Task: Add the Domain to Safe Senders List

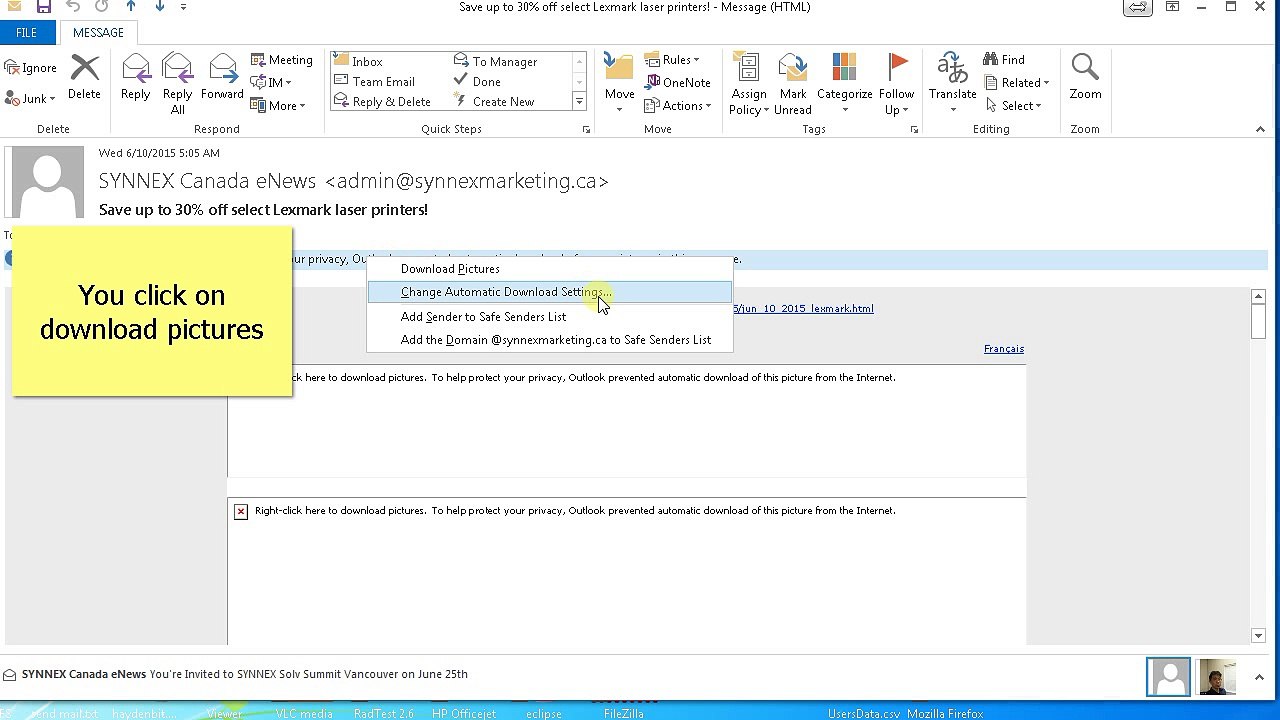Action: 550,340
